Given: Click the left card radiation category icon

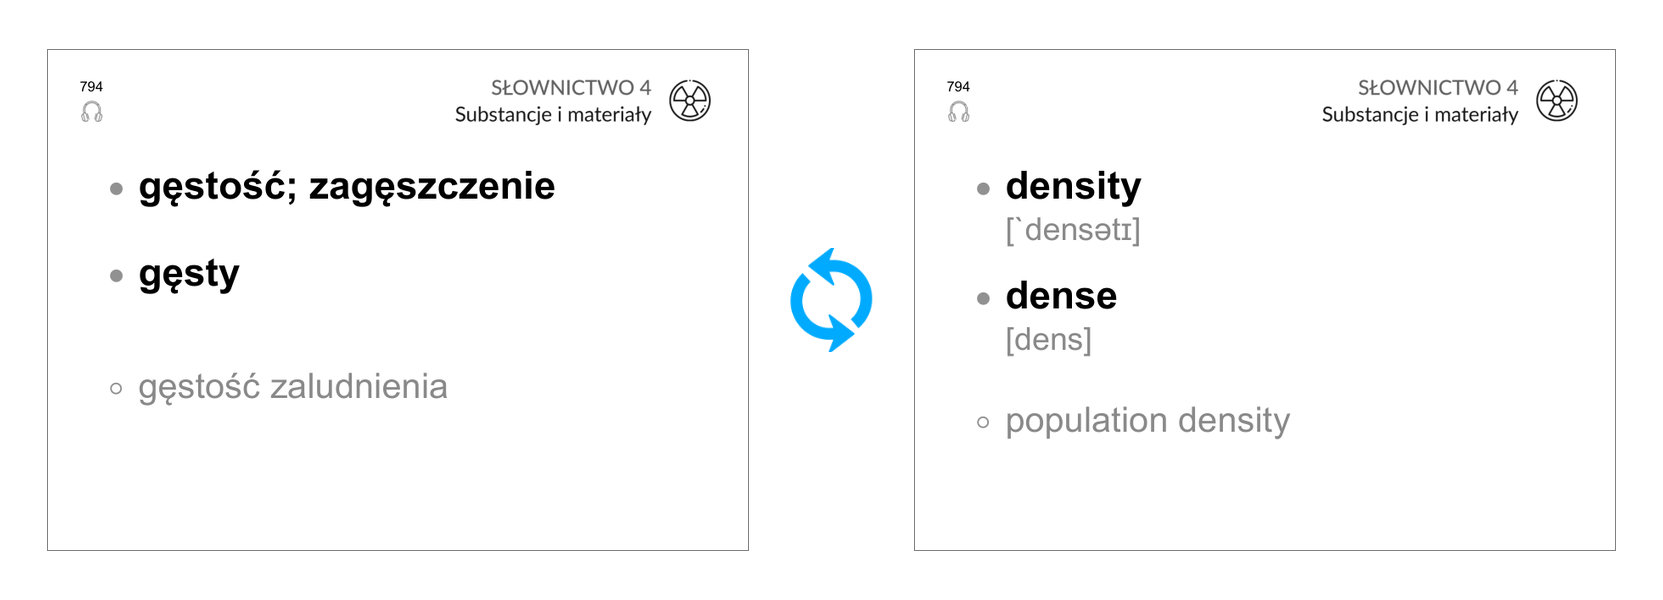Looking at the screenshot, I should [x=690, y=100].
